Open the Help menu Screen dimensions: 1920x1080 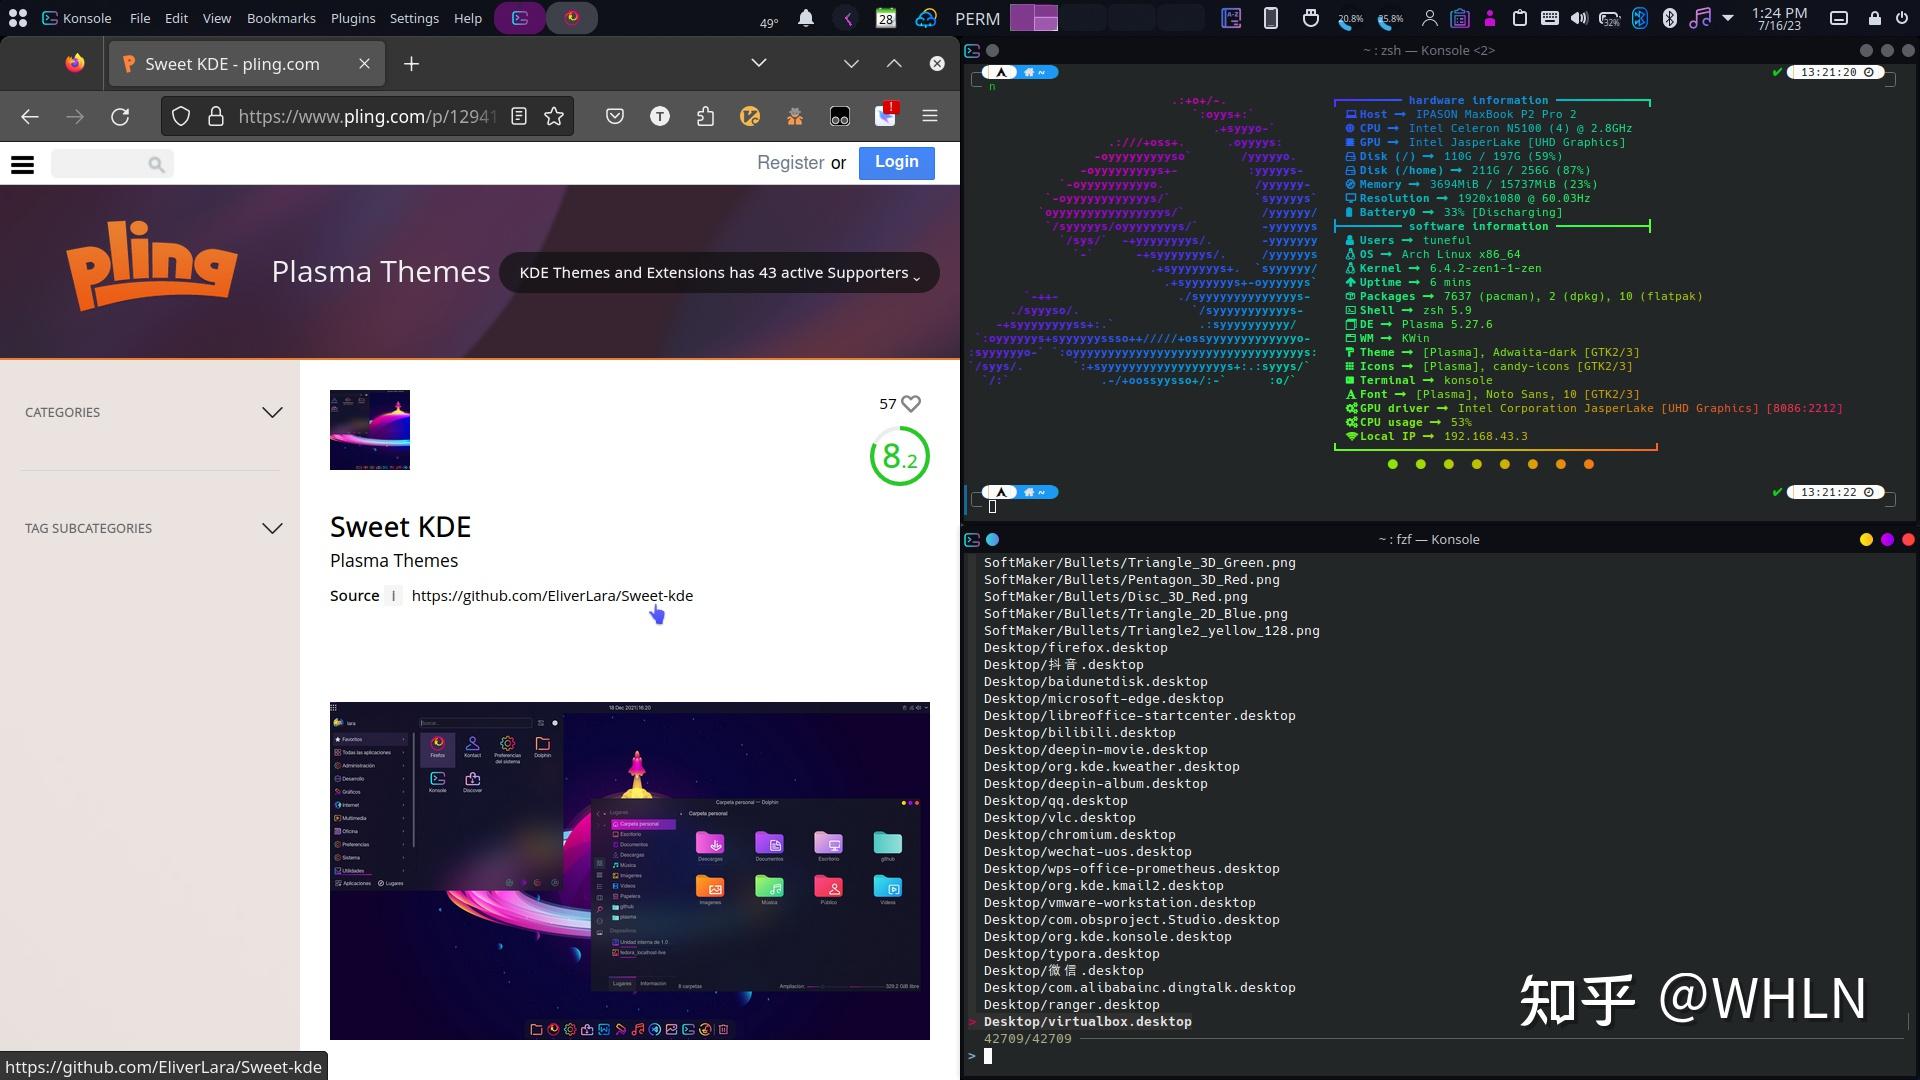[x=468, y=18]
